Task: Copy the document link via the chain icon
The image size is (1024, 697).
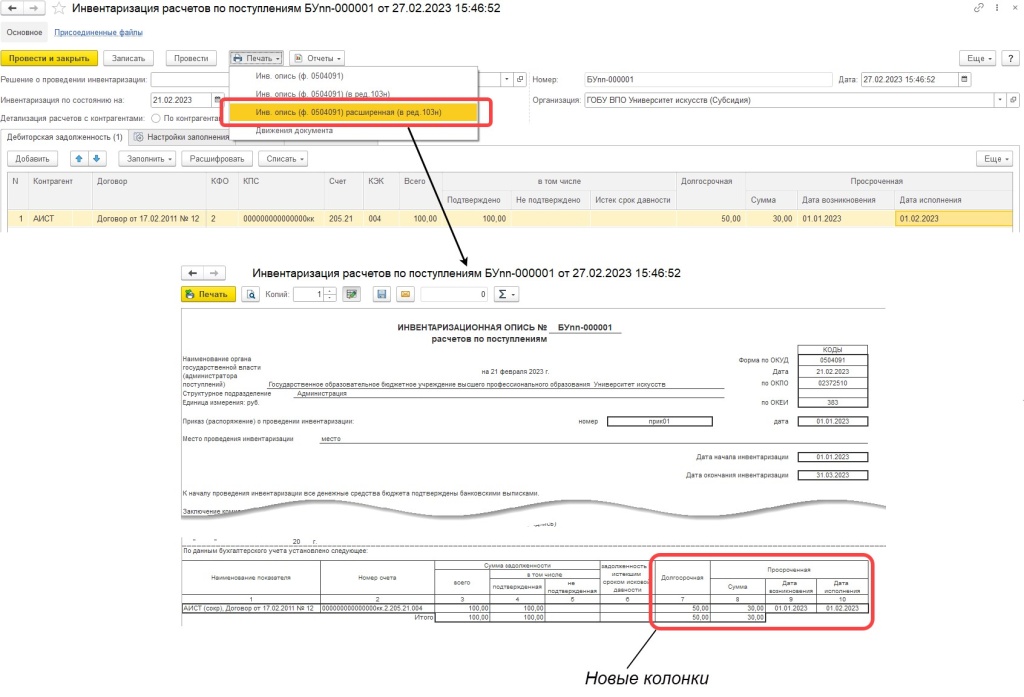Action: (x=978, y=8)
